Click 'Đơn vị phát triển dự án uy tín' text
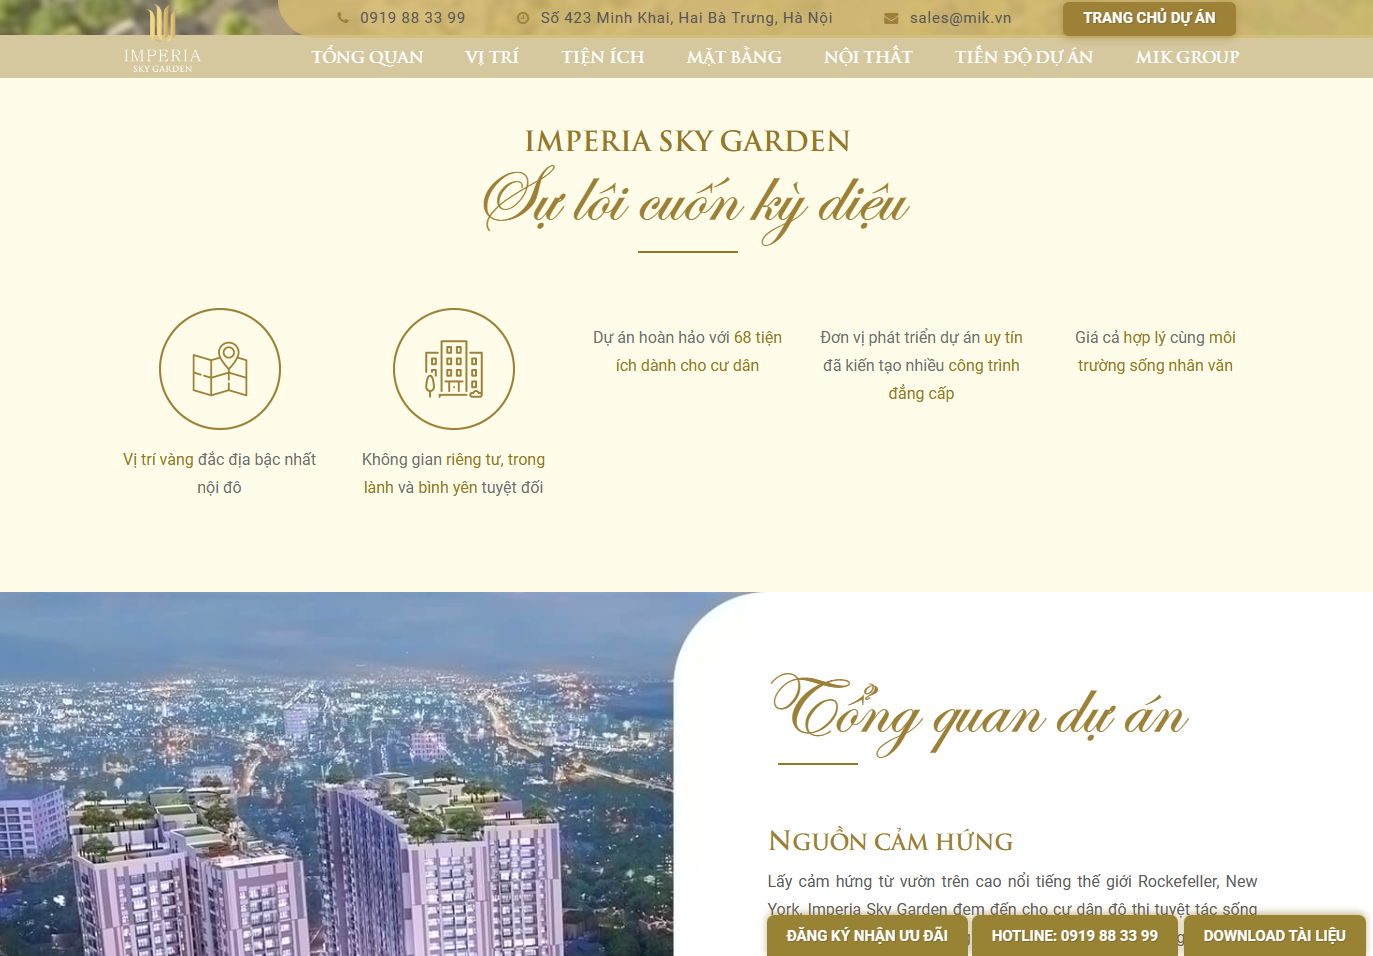Screen dimensions: 1373x956 [921, 365]
